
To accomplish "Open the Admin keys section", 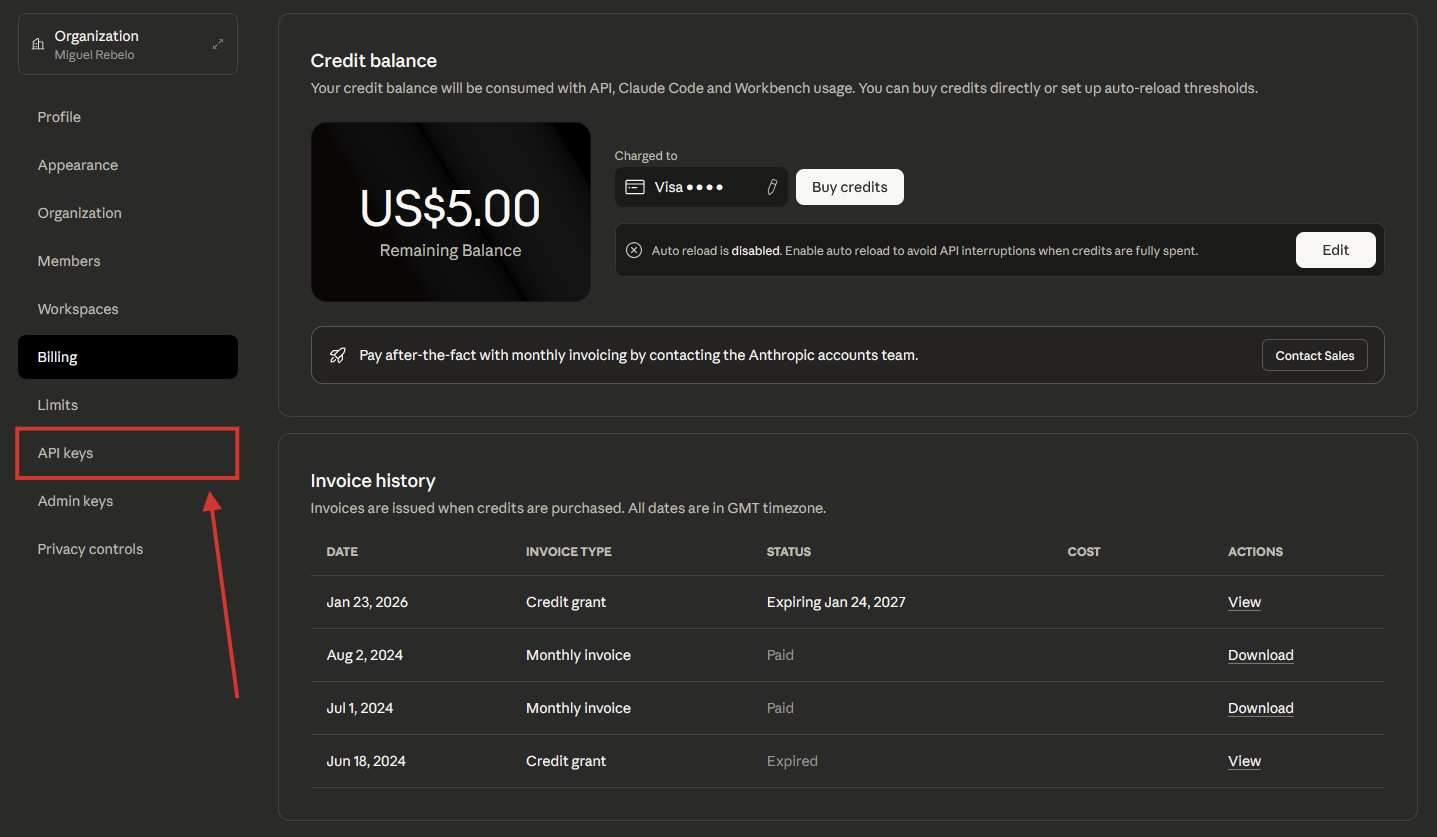I will (x=74, y=500).
